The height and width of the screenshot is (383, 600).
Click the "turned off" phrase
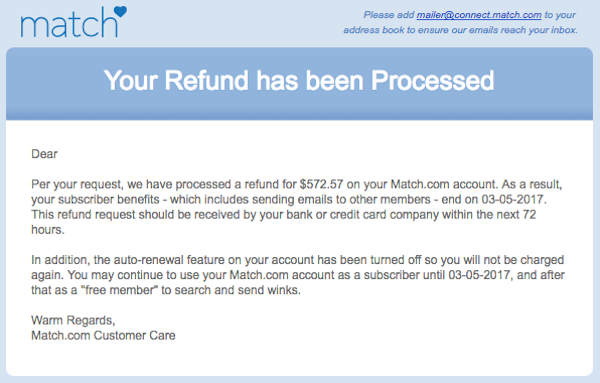396,260
